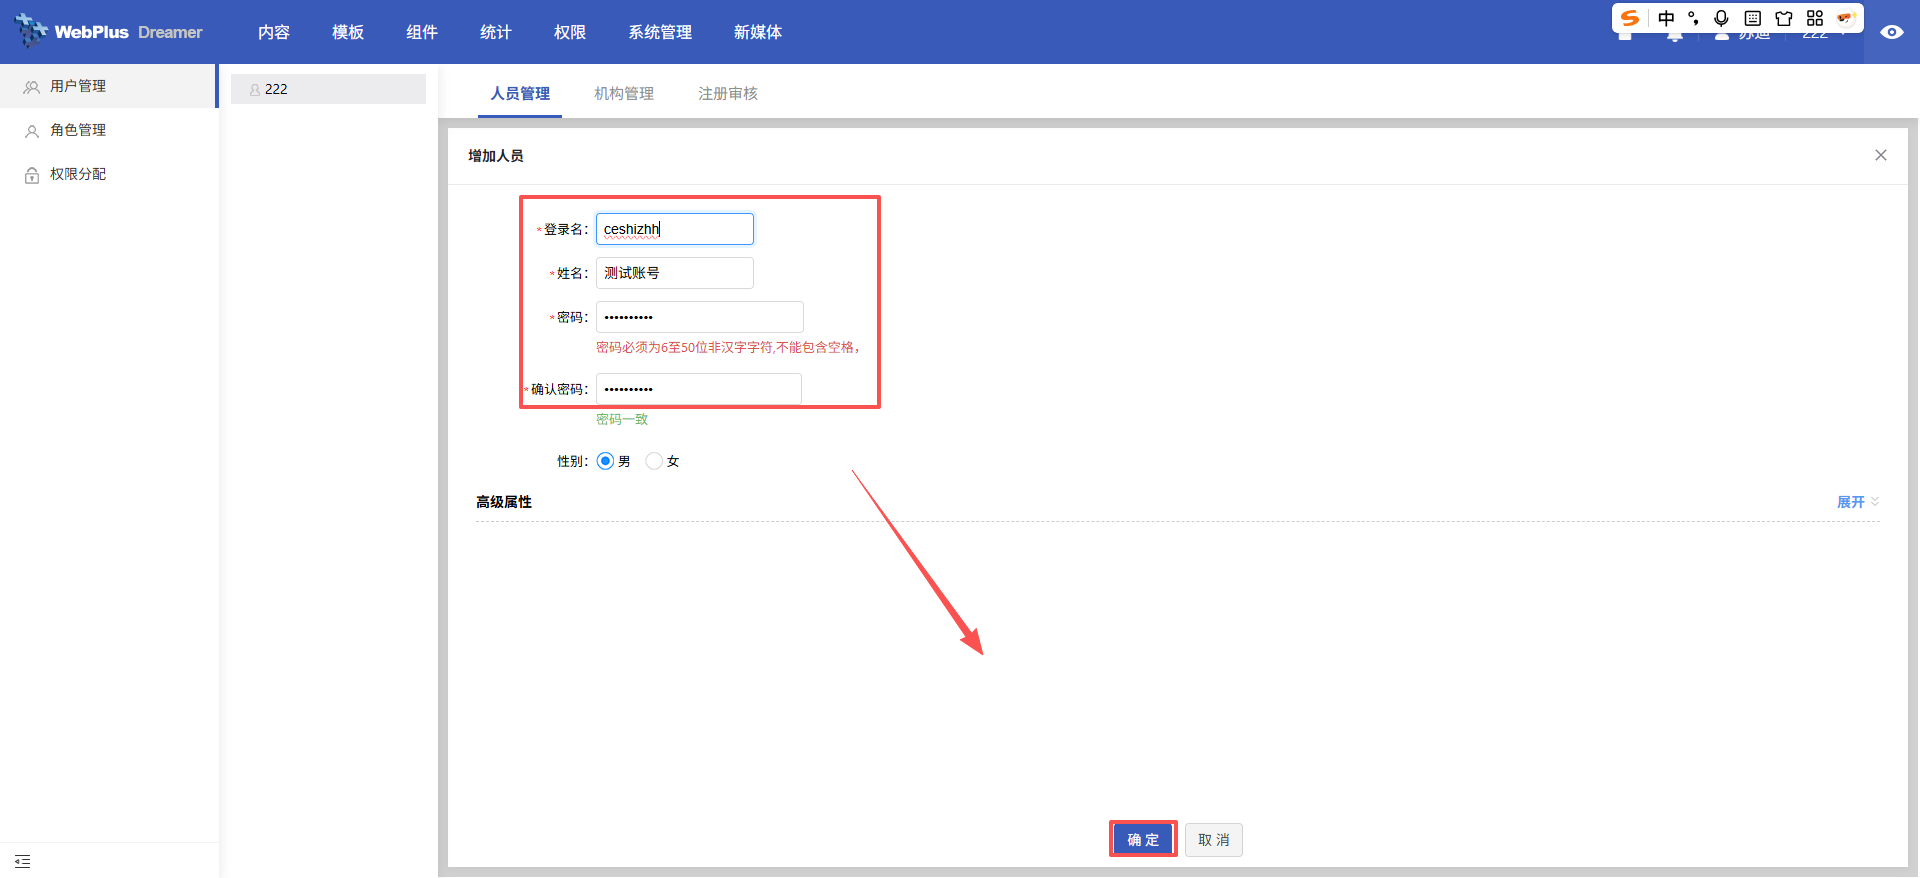Click the sidebar collapse icon at bottom left

(23, 861)
